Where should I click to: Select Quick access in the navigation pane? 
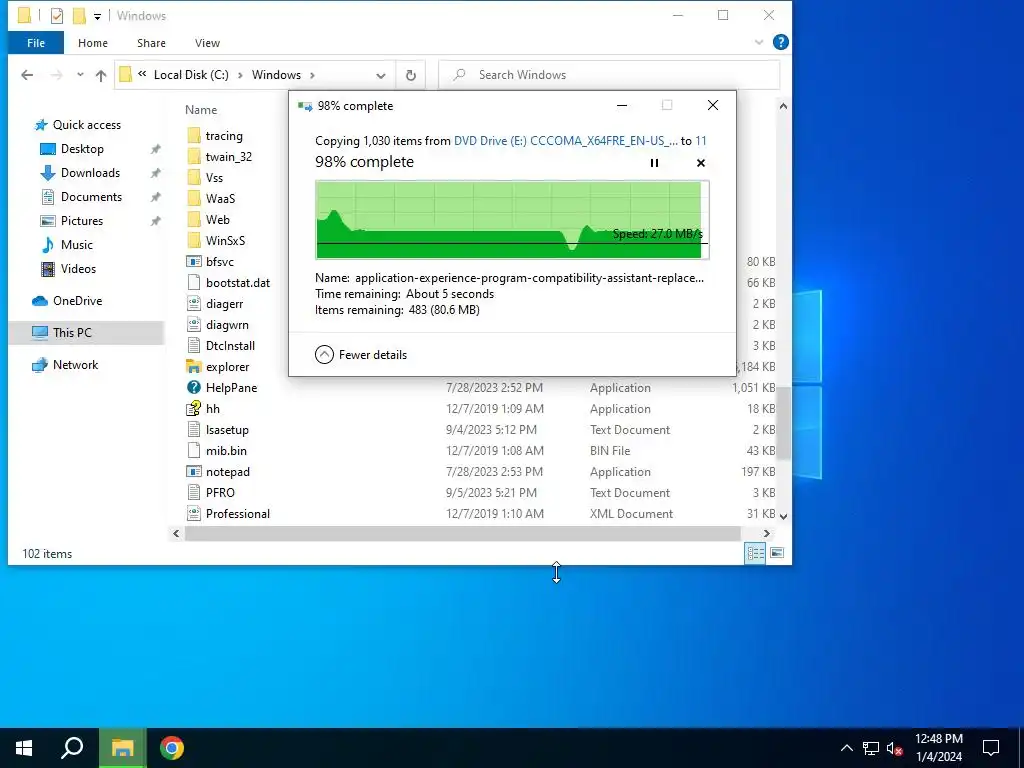click(x=86, y=125)
